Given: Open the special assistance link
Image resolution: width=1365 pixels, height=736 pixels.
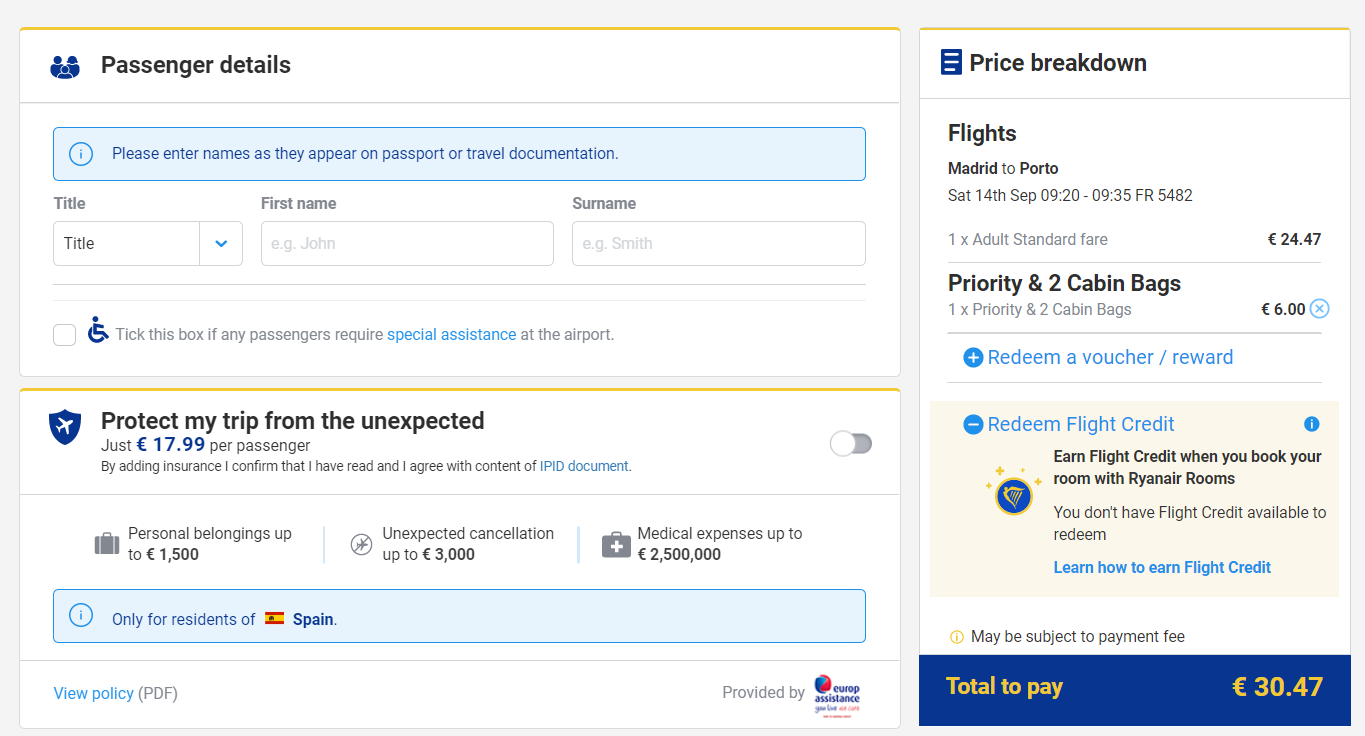Looking at the screenshot, I should pyautogui.click(x=451, y=335).
